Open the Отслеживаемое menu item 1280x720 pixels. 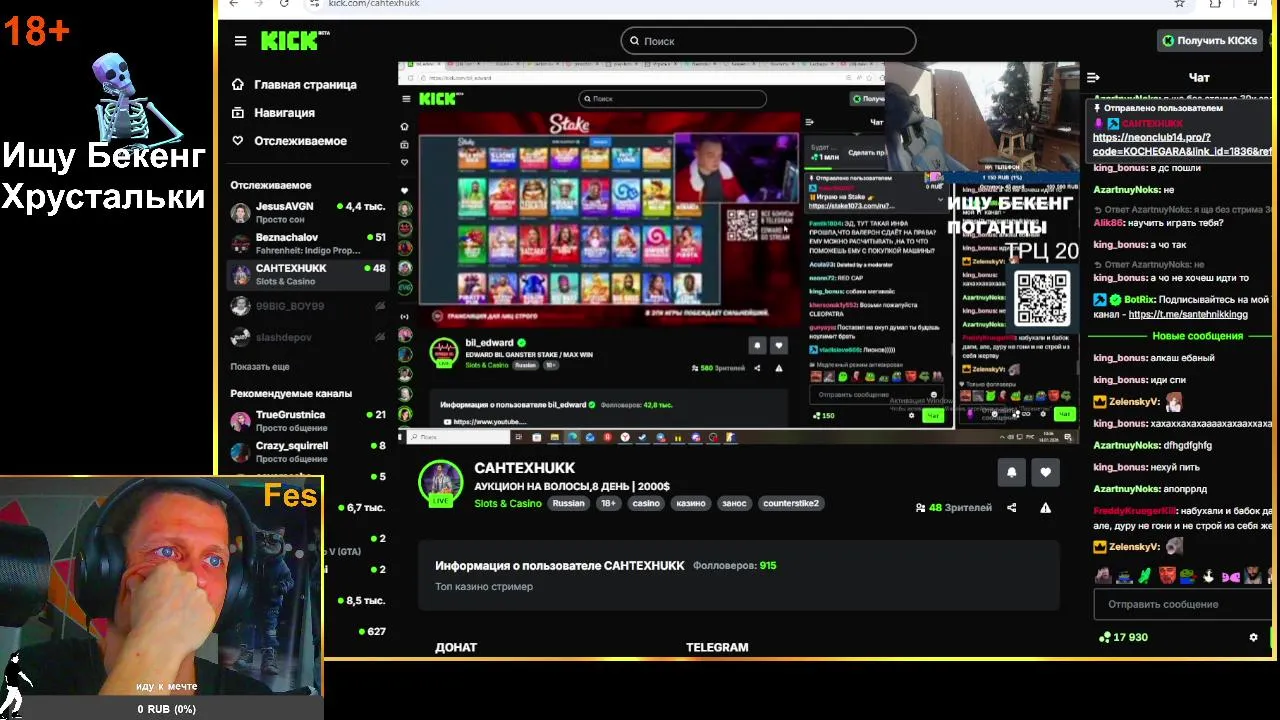coord(300,141)
